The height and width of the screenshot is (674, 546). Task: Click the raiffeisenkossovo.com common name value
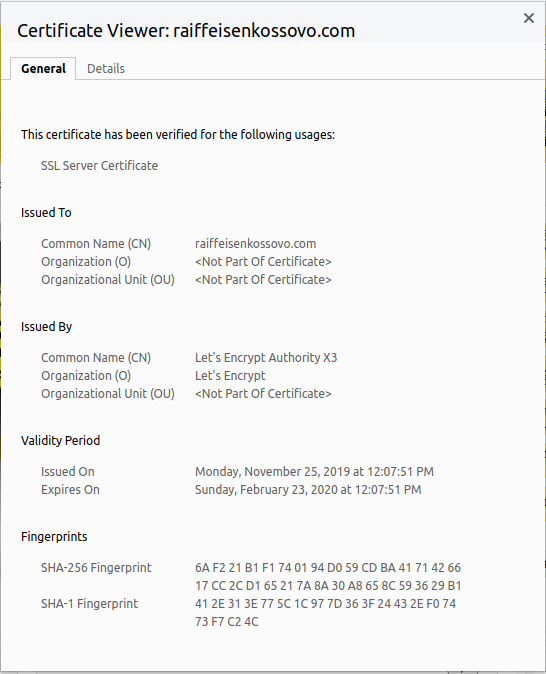tap(255, 244)
